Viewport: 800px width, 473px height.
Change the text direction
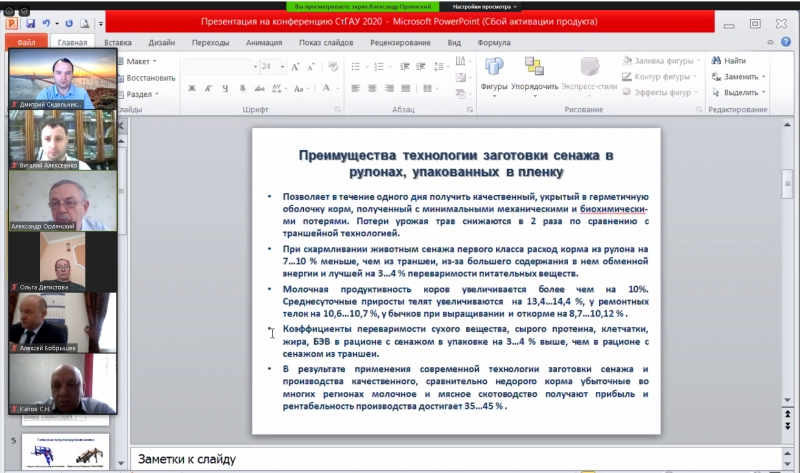tap(460, 61)
